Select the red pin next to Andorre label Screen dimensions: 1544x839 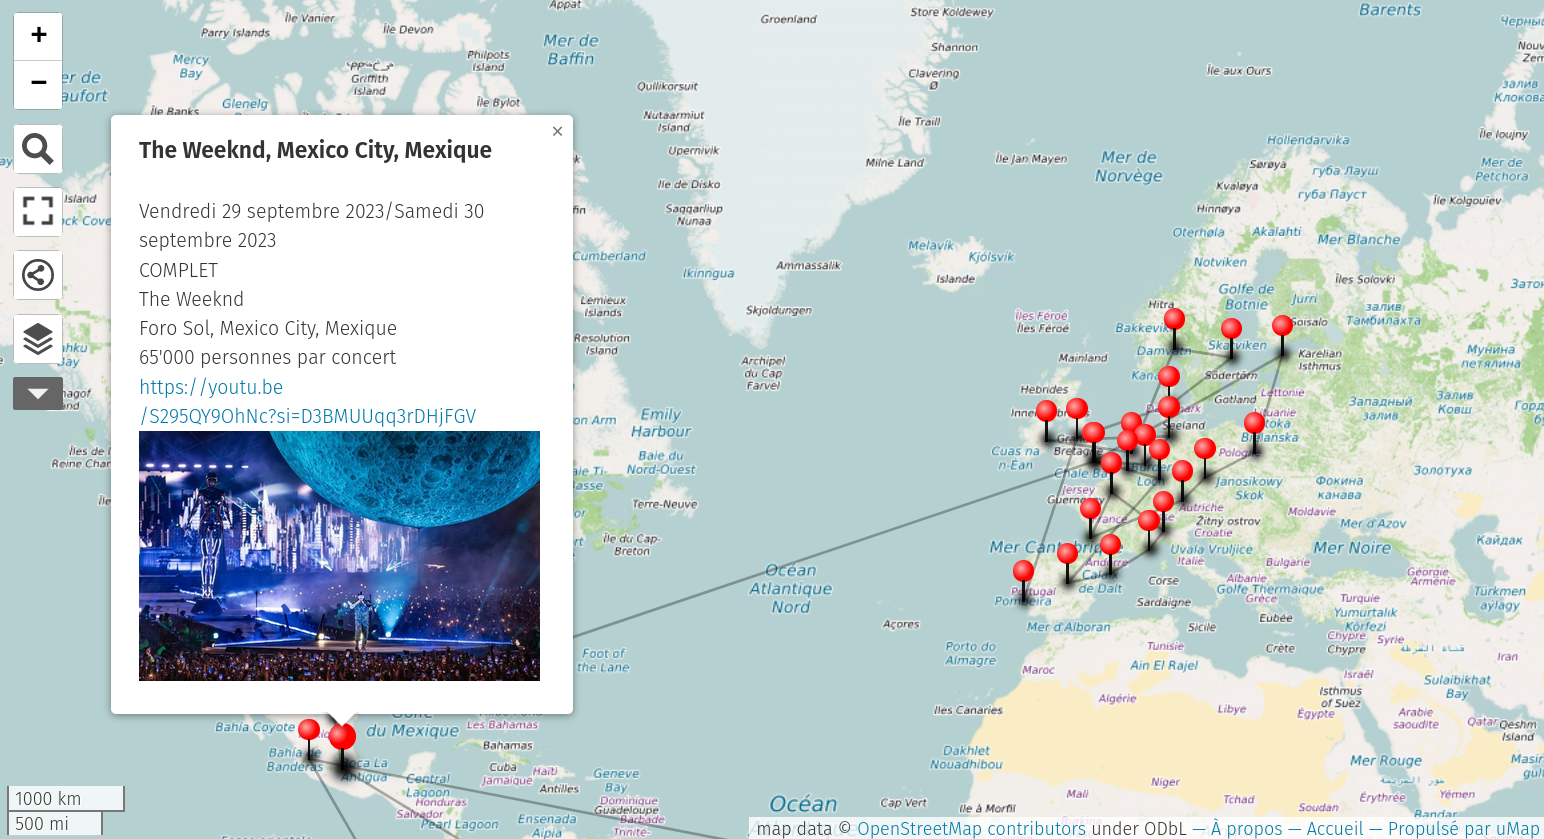(x=1110, y=546)
